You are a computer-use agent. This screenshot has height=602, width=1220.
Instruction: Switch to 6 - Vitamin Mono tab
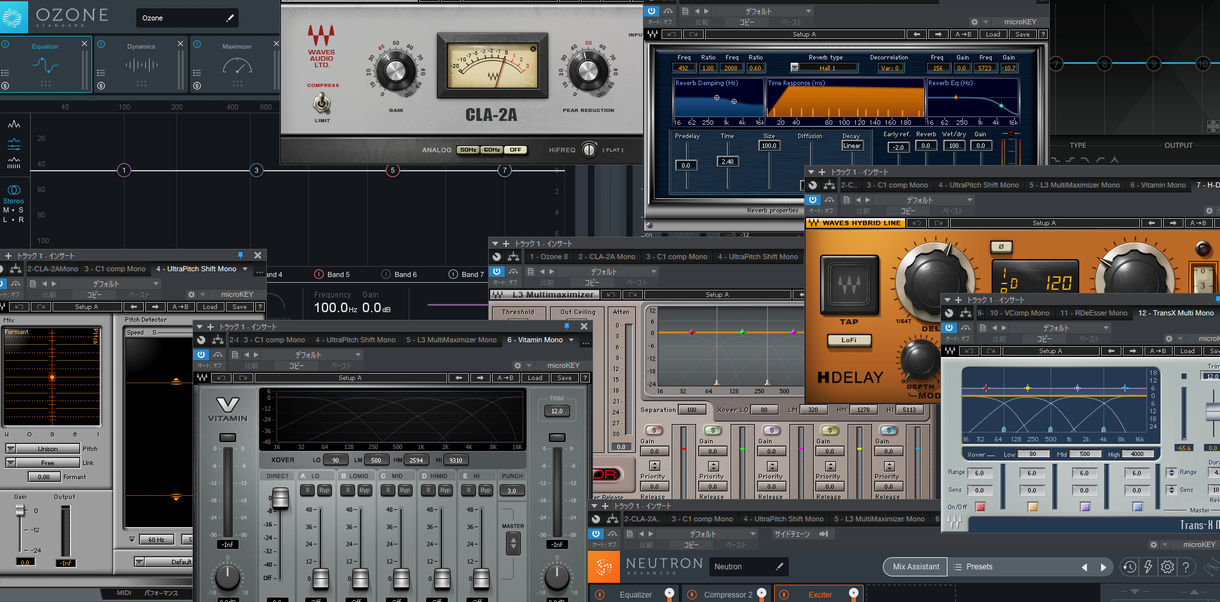[537, 340]
